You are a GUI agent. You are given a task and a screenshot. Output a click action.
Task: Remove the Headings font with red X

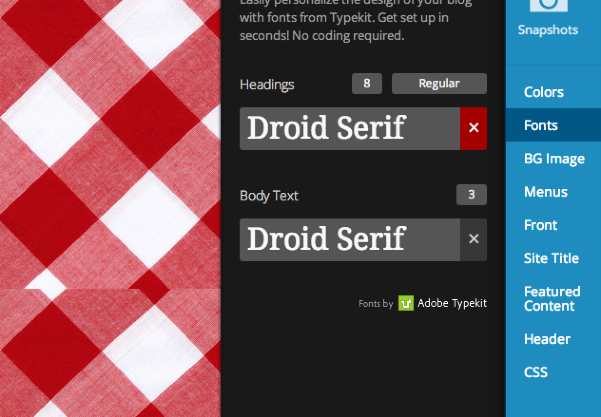tap(473, 128)
